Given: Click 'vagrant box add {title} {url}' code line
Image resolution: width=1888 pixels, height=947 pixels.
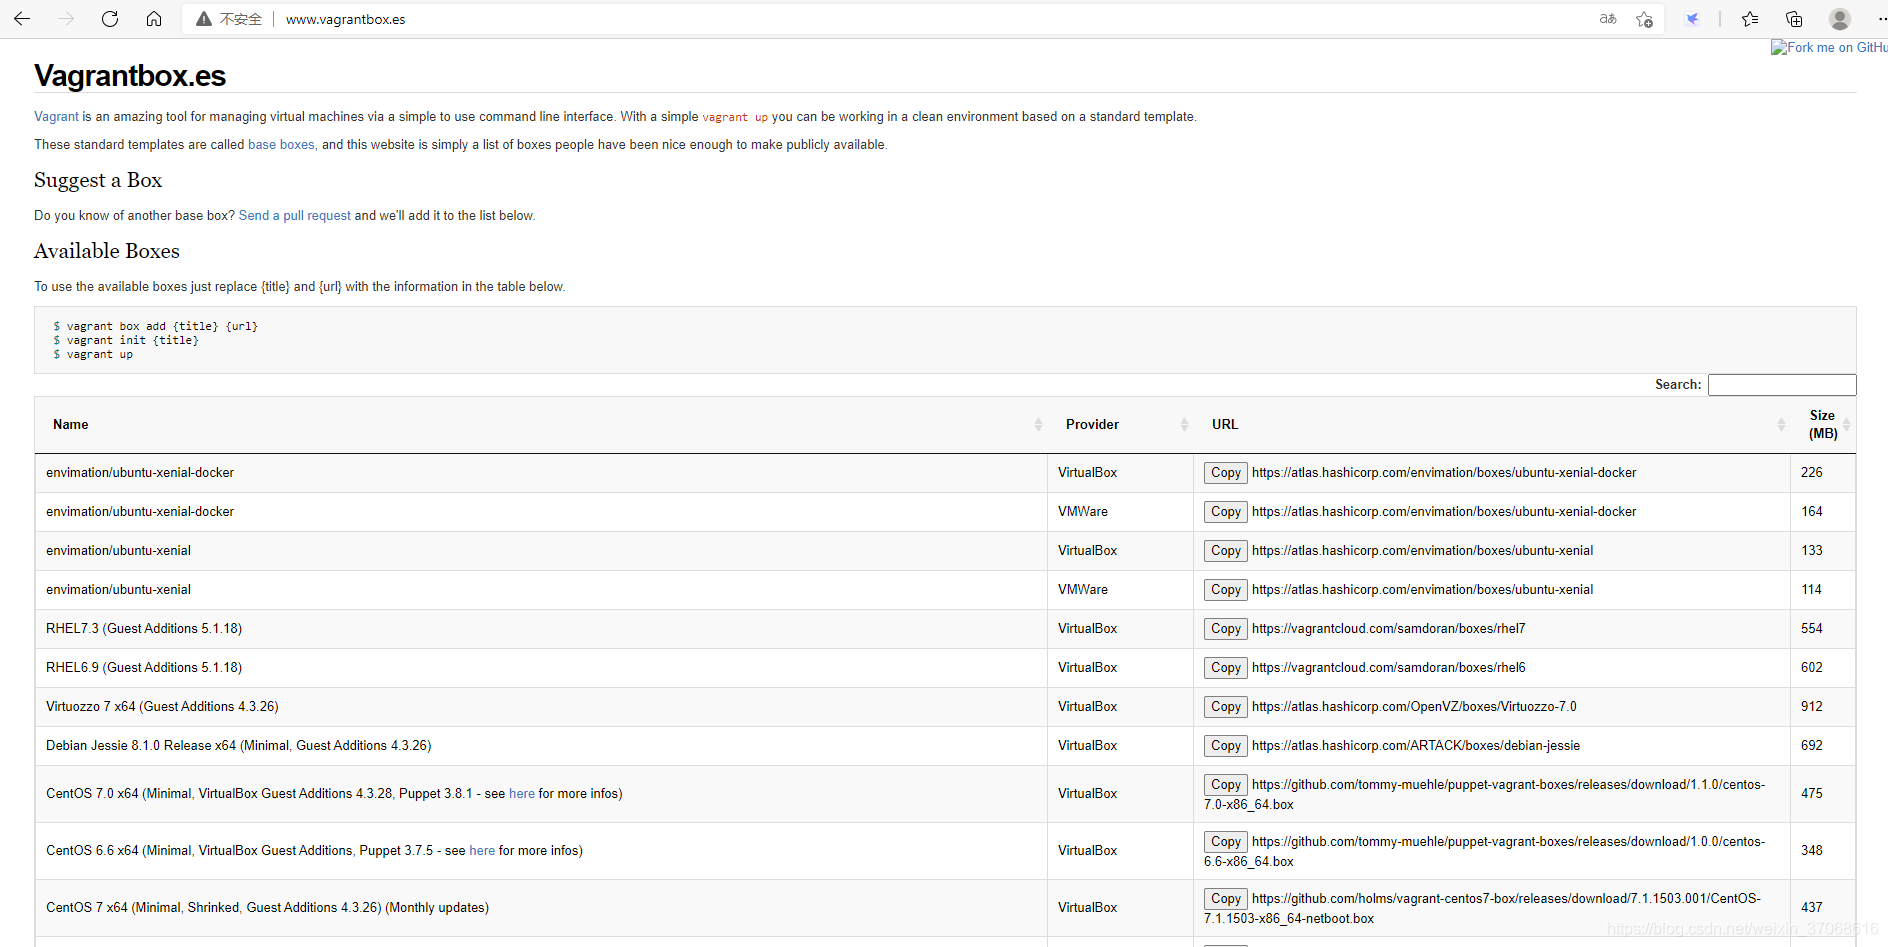Looking at the screenshot, I should pyautogui.click(x=156, y=327).
